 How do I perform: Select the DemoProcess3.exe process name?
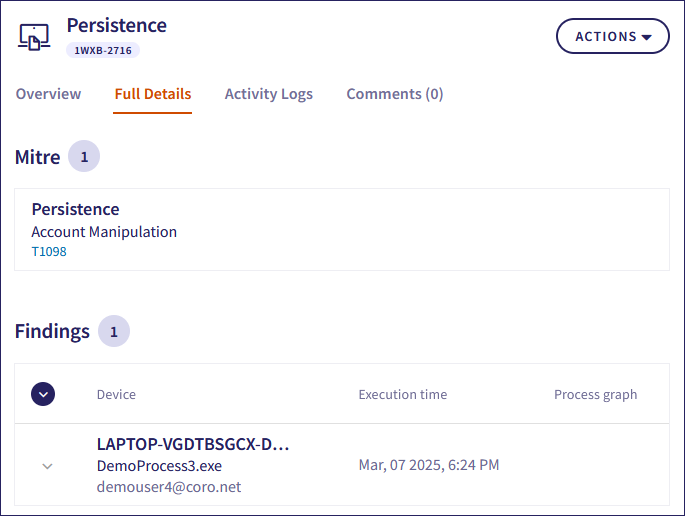tap(159, 466)
